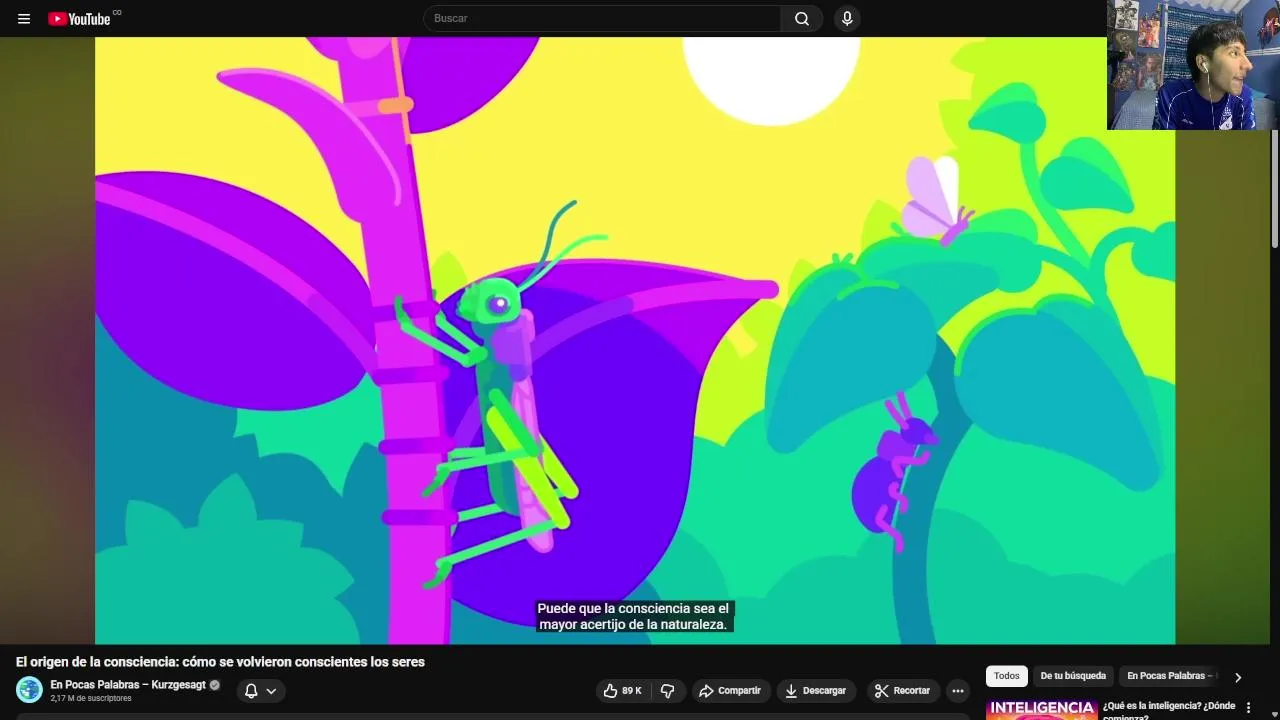Click the video title El origen de la consciencia

(220, 662)
